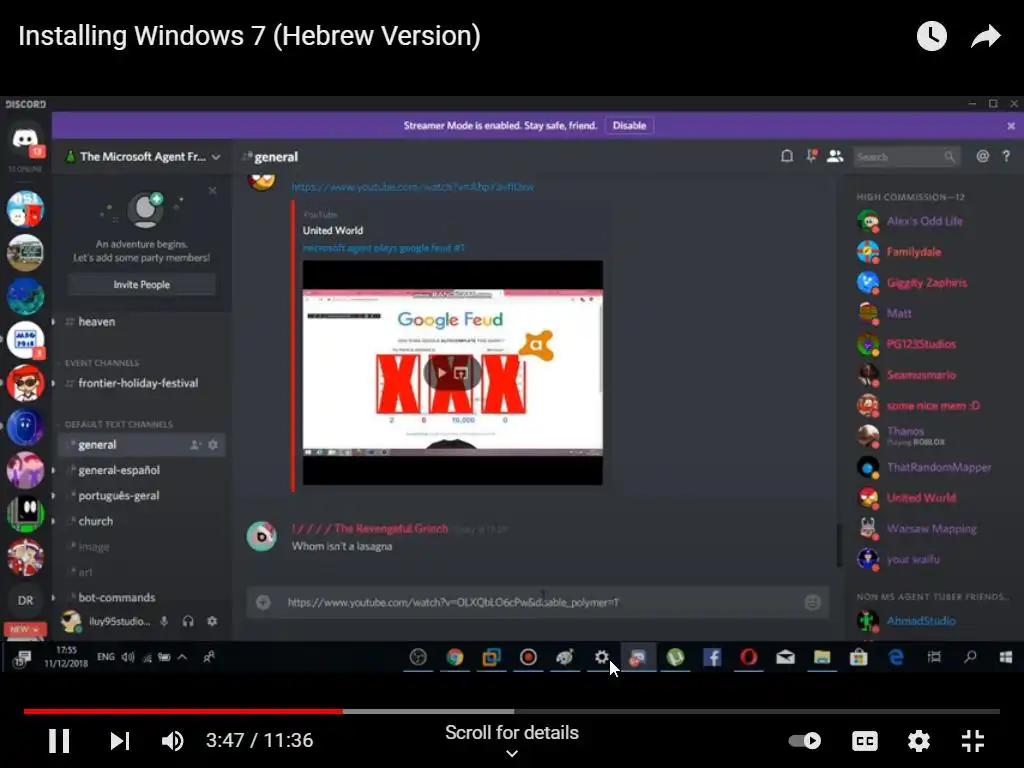Toggle closed captions

click(865, 741)
